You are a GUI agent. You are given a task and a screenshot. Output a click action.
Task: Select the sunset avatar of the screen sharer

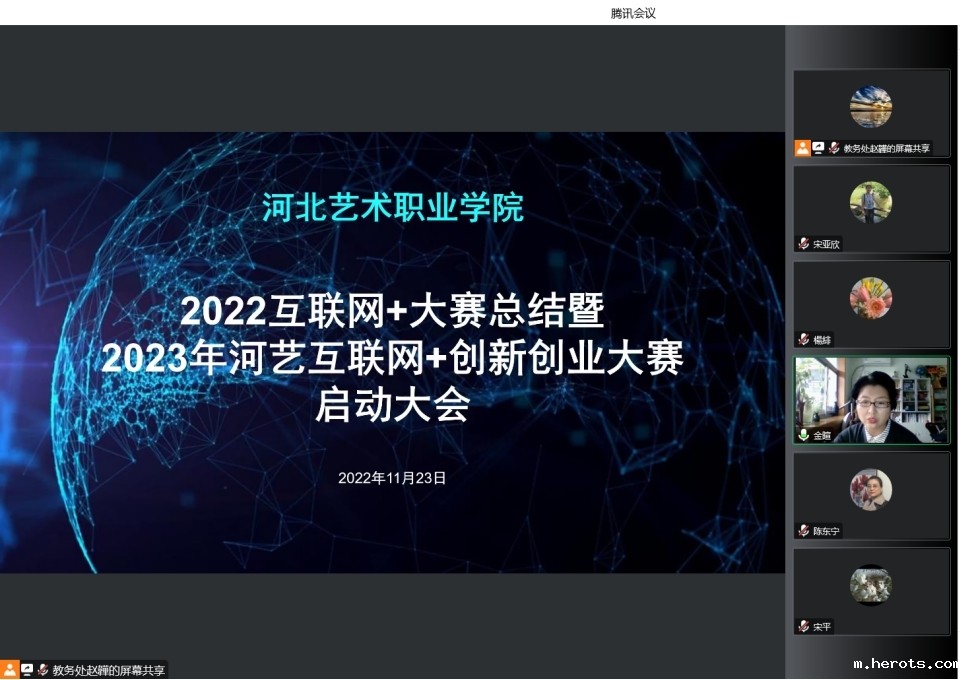(870, 107)
